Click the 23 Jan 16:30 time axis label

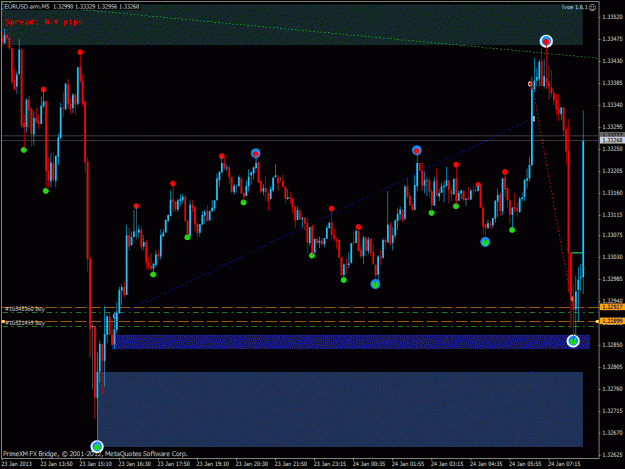point(135,464)
